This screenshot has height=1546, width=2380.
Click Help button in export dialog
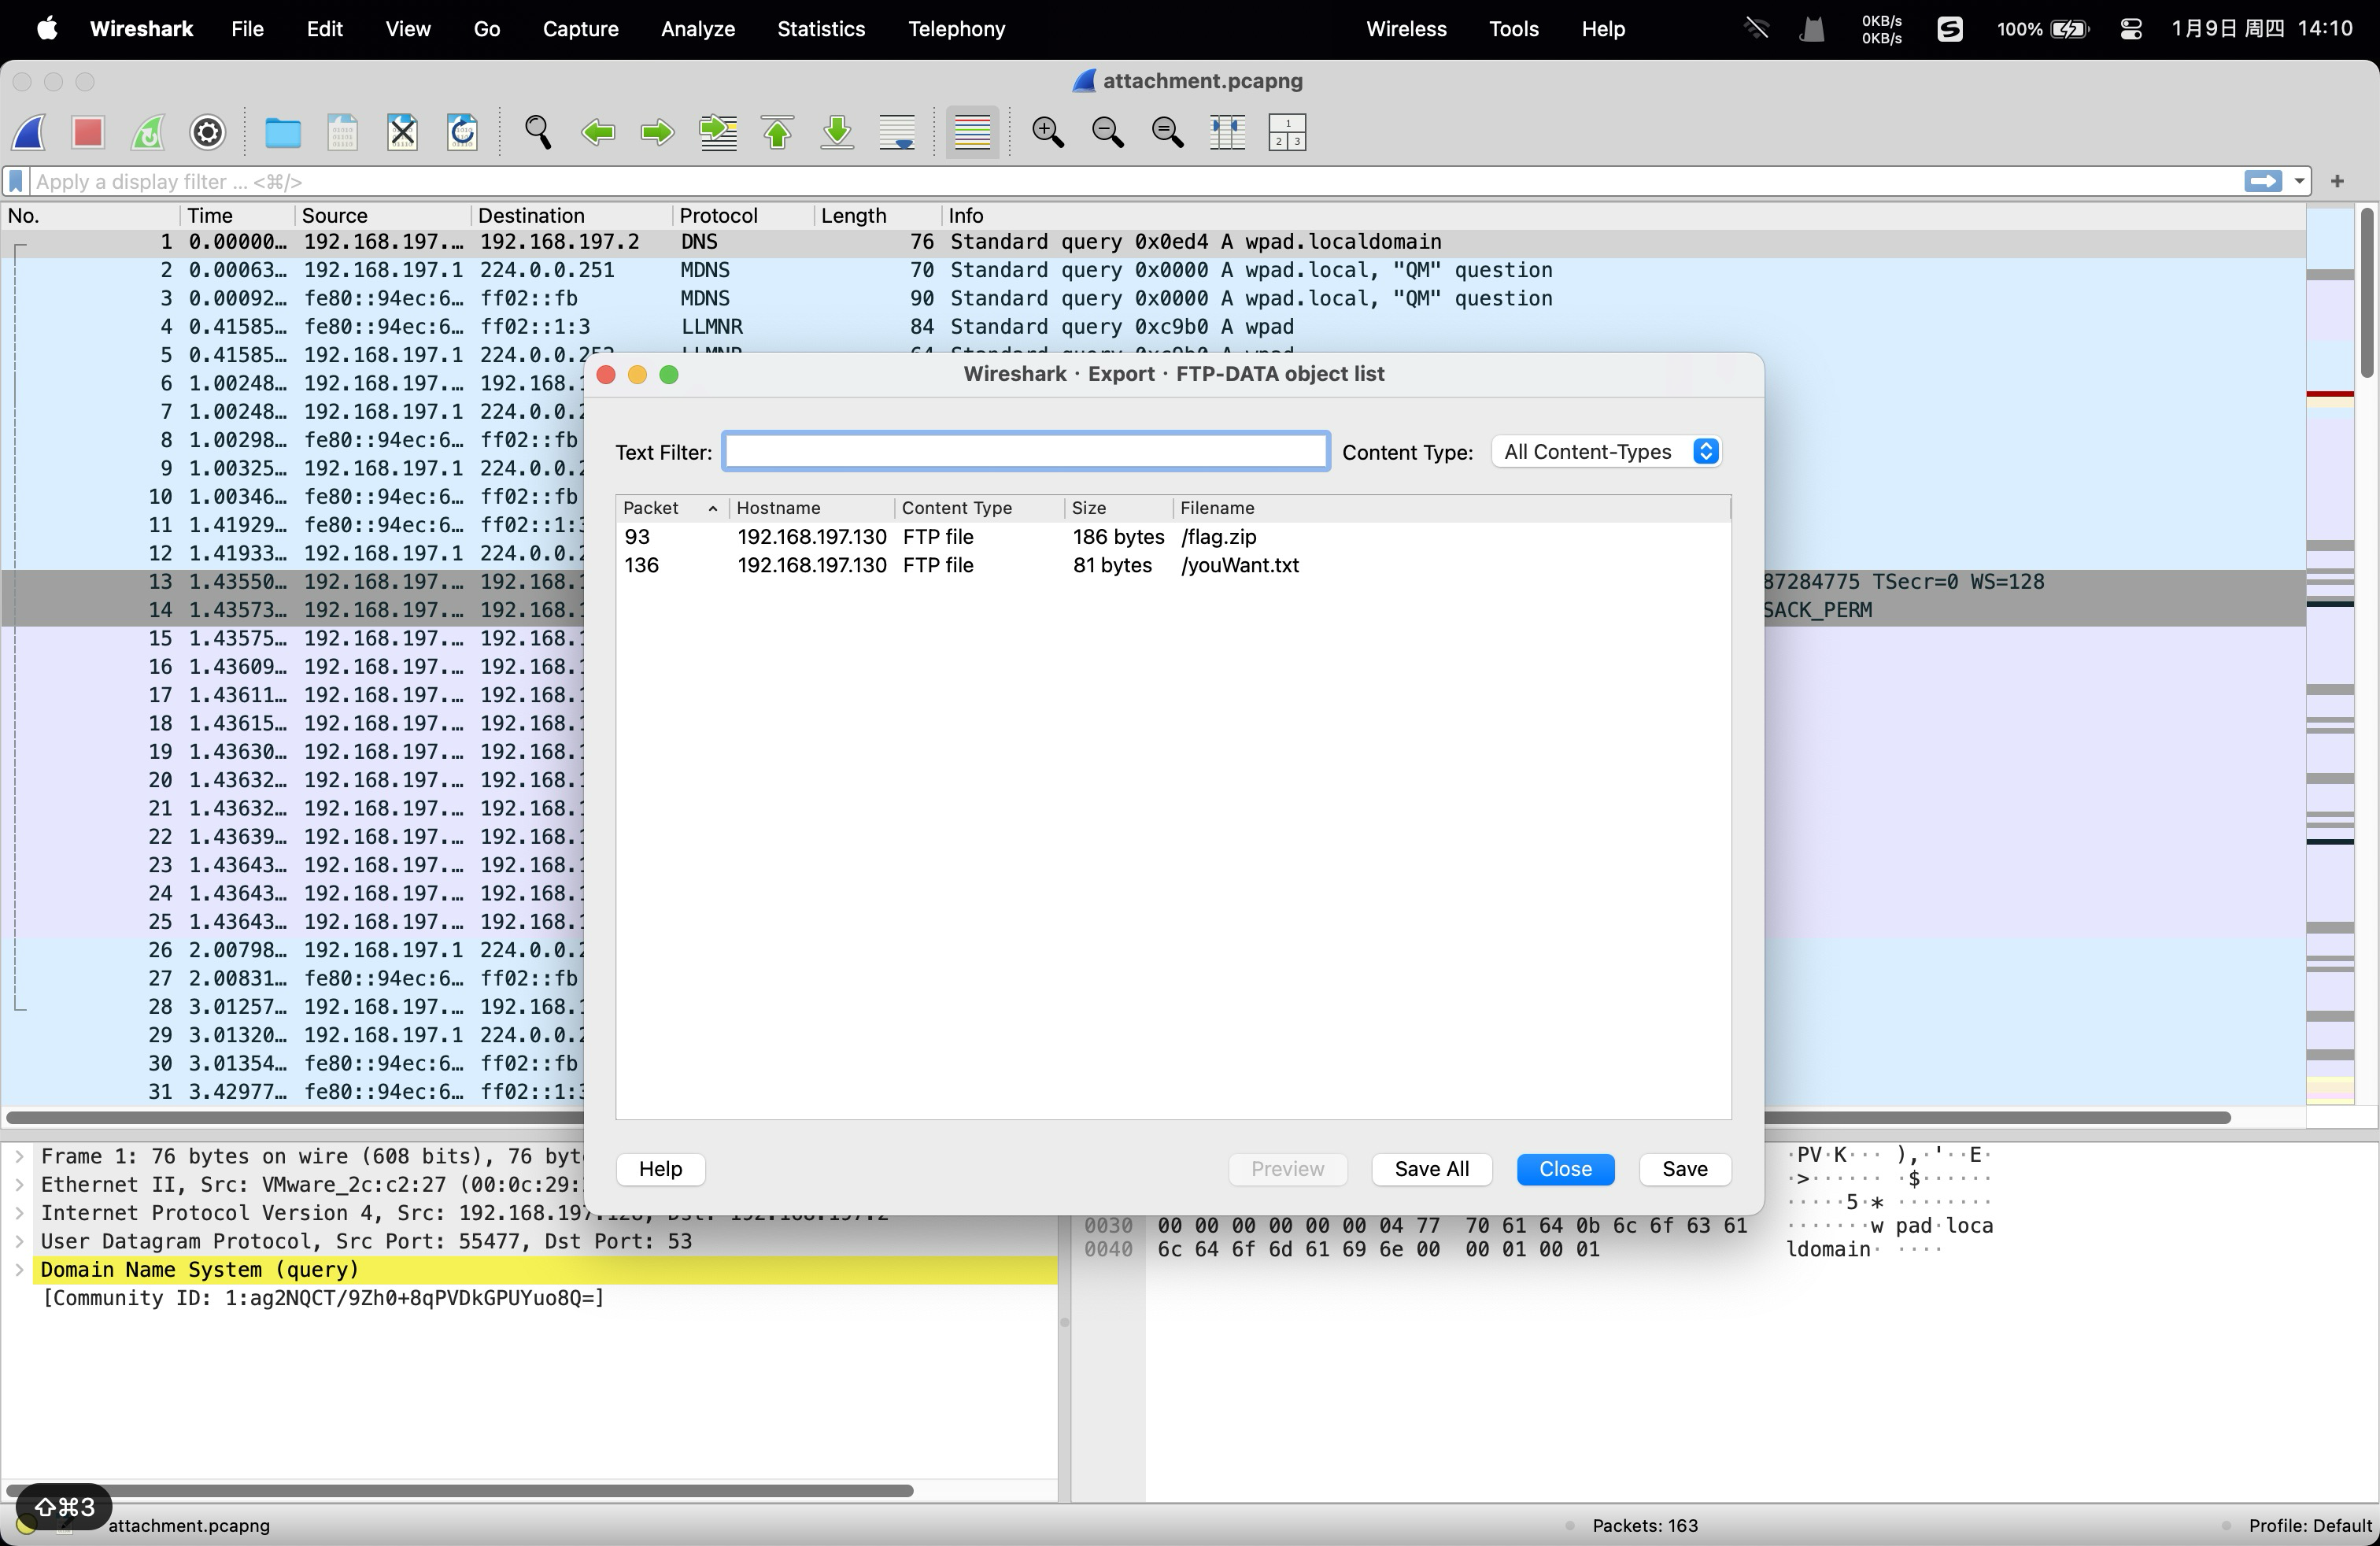(660, 1169)
